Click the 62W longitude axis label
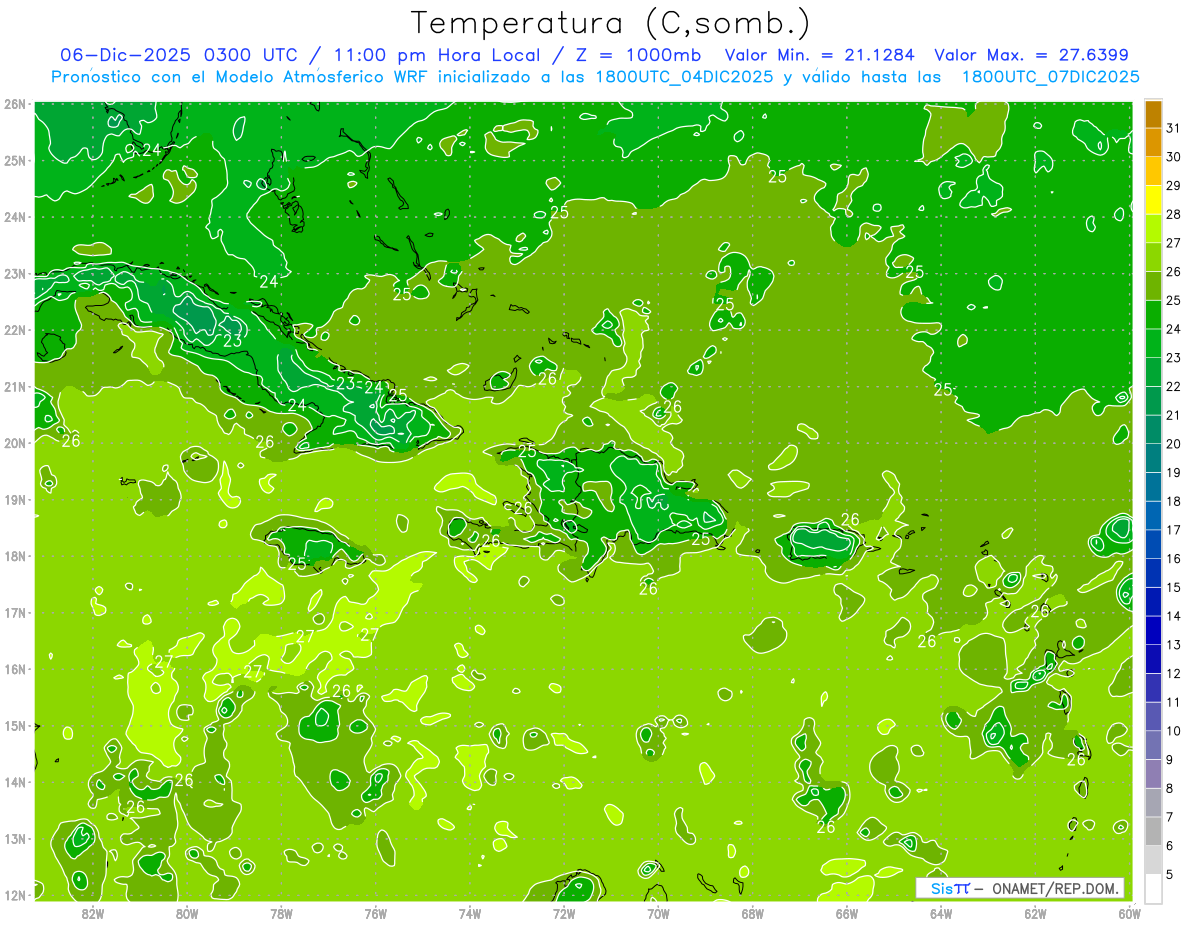The image size is (1200, 927). pyautogui.click(x=1035, y=913)
